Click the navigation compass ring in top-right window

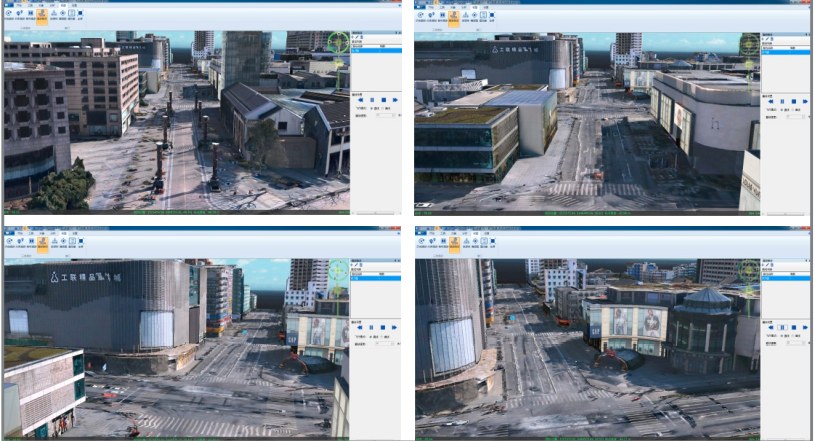pos(749,44)
